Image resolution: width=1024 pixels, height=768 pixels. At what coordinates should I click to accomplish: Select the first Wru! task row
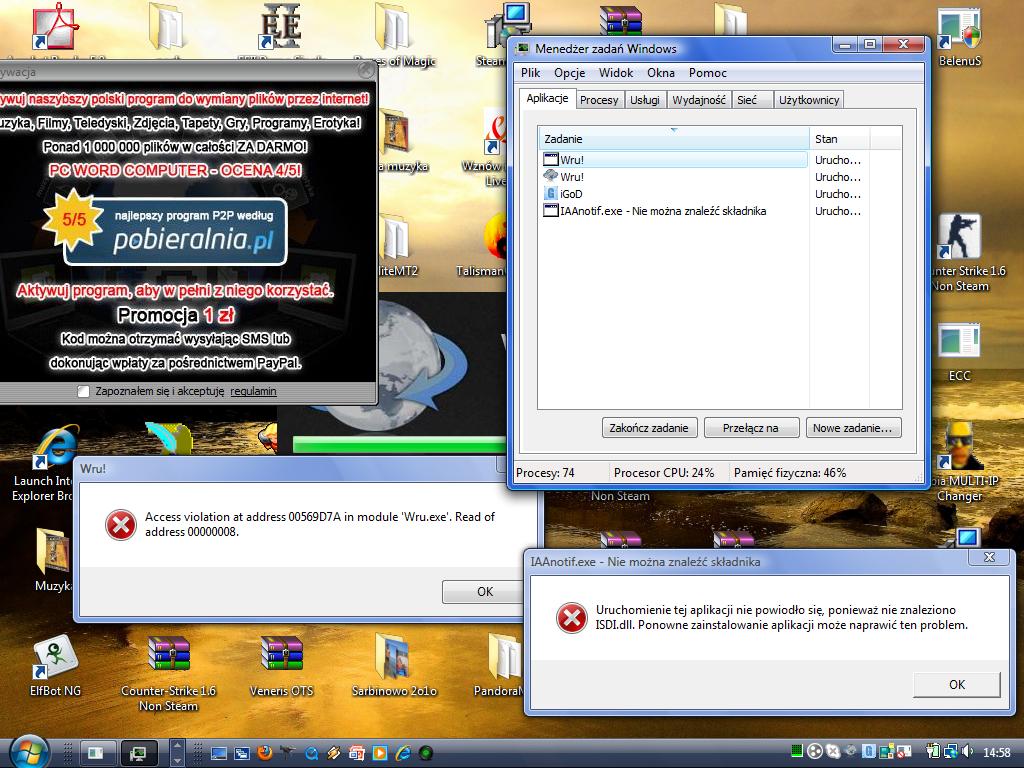[675, 159]
